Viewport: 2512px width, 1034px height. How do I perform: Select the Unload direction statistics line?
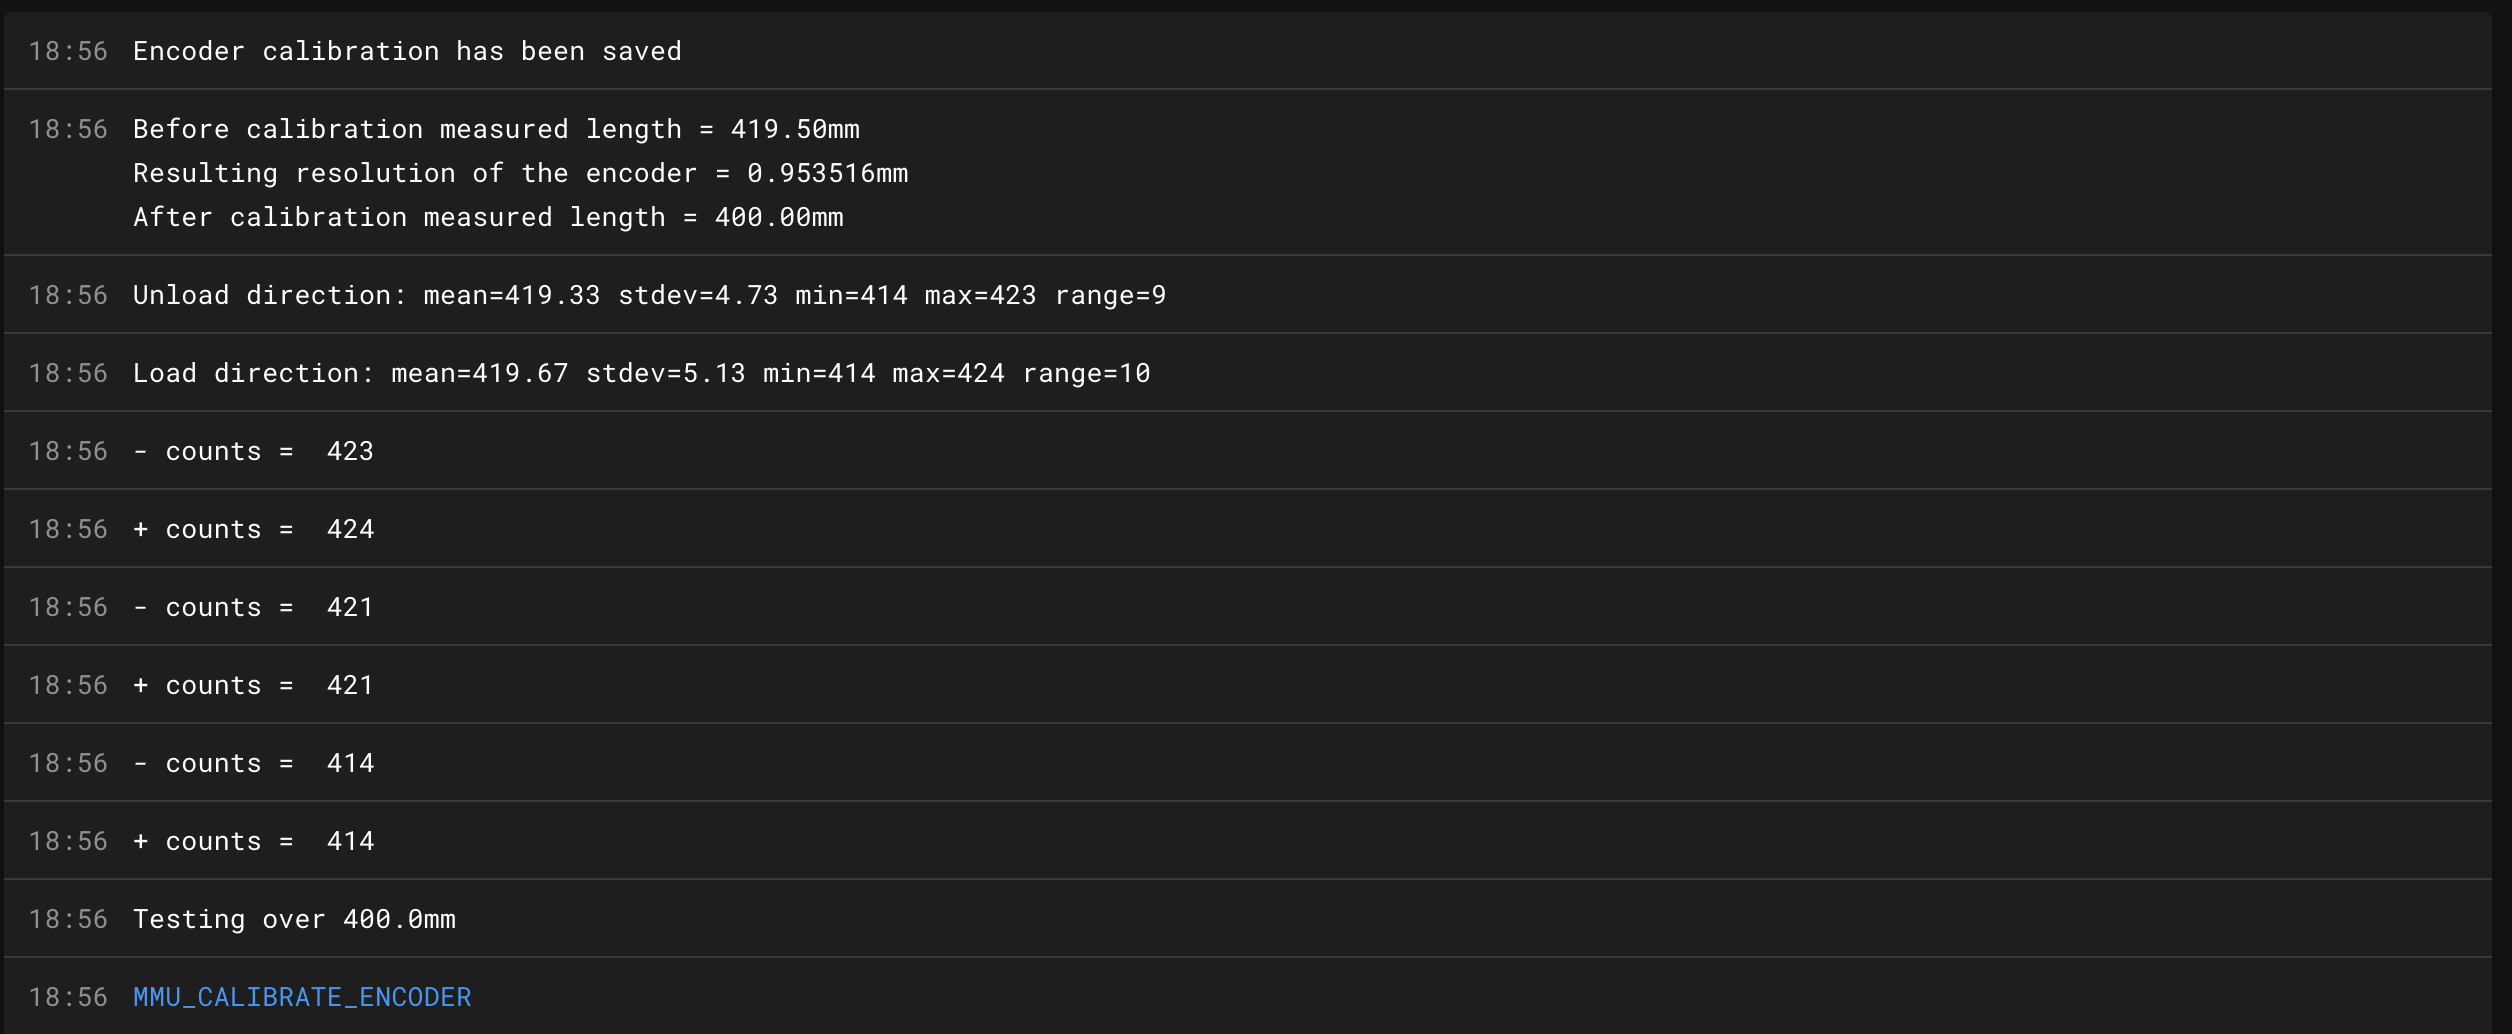pyautogui.click(x=649, y=295)
